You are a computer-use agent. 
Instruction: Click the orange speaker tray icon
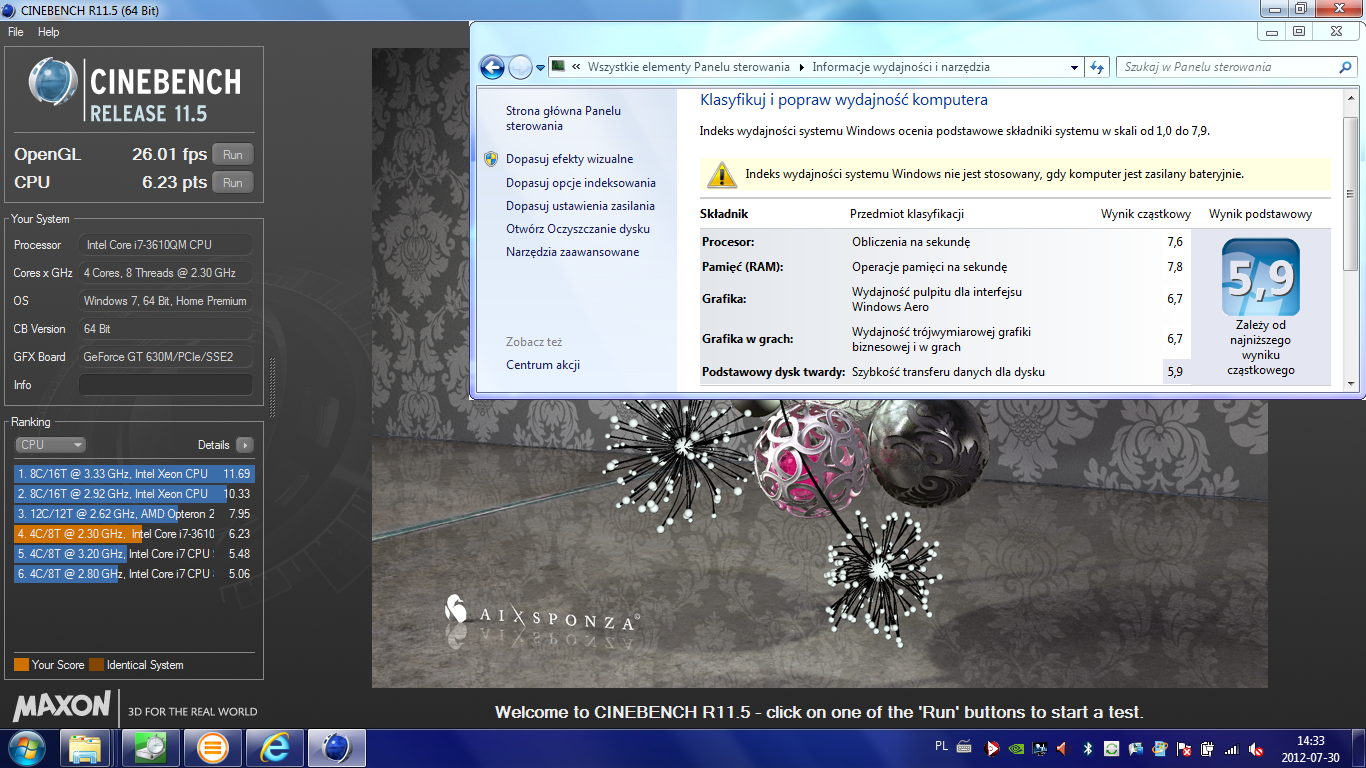tap(1063, 748)
